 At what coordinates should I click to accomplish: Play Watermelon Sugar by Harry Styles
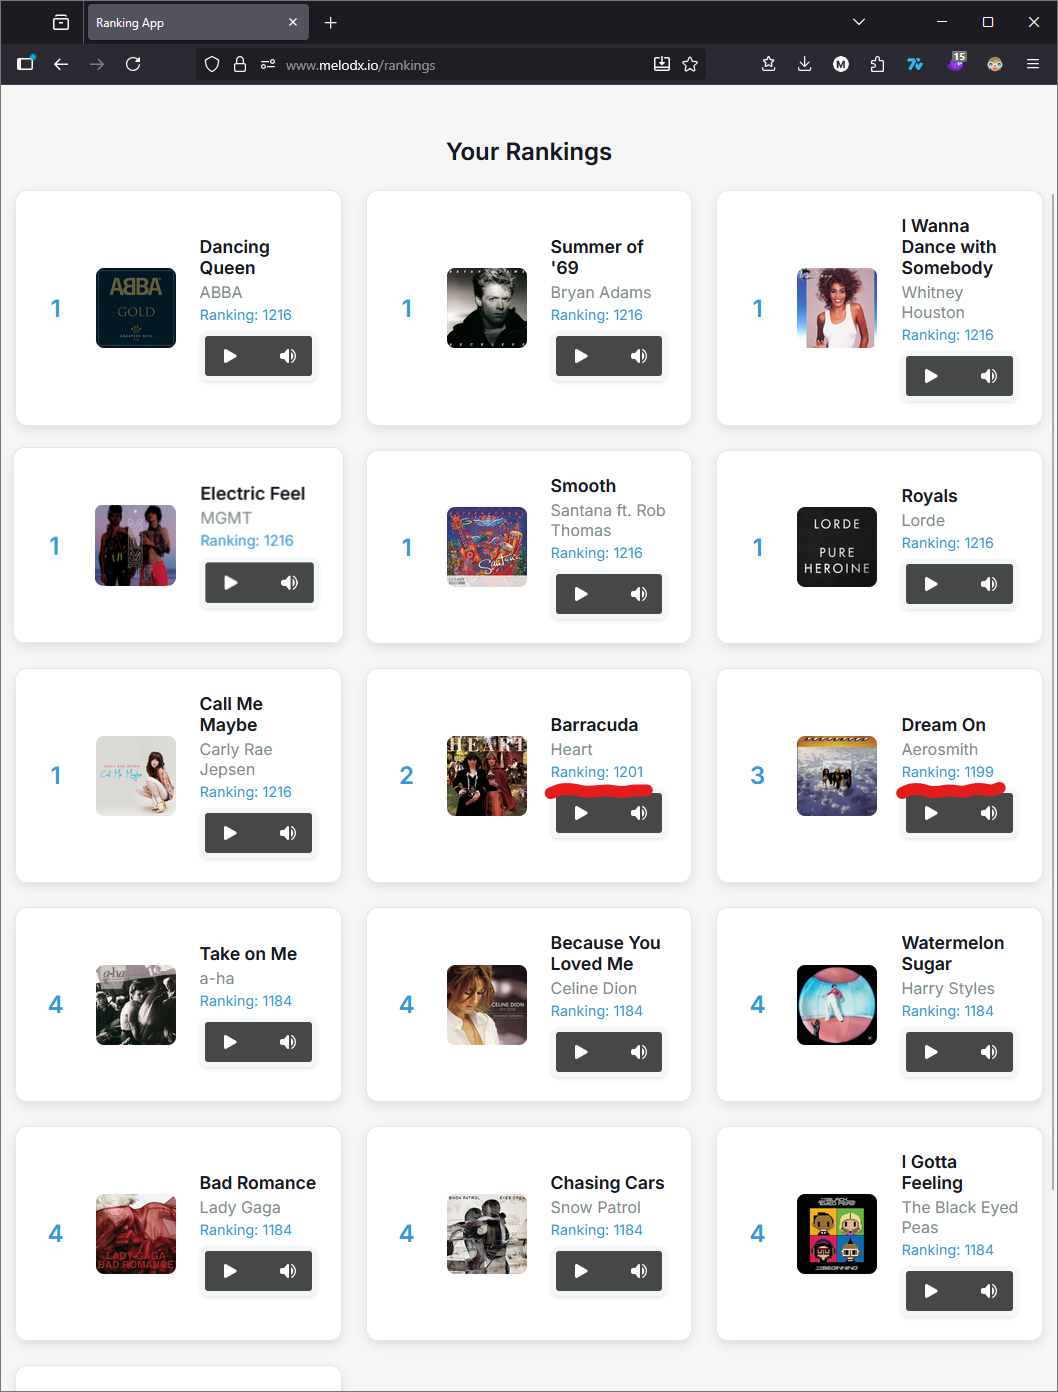coord(931,1052)
